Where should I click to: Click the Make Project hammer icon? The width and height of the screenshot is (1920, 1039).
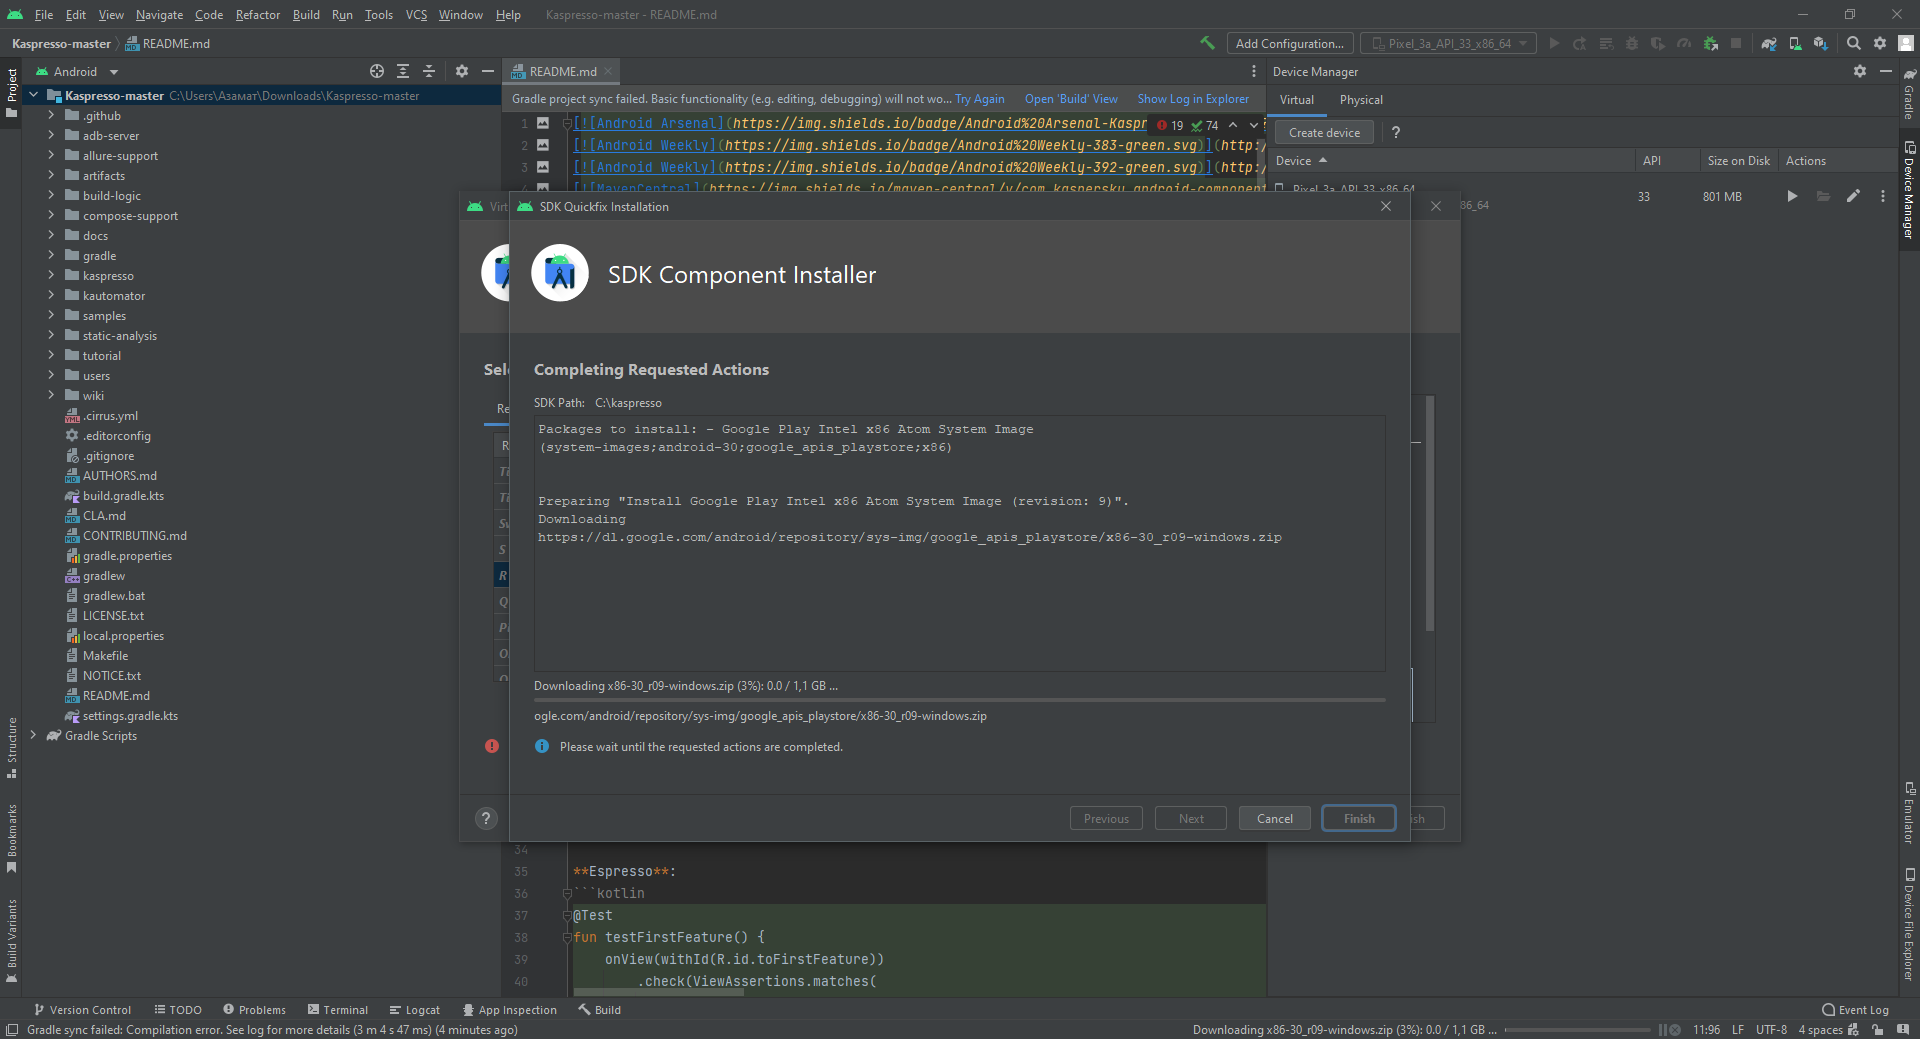tap(1207, 43)
